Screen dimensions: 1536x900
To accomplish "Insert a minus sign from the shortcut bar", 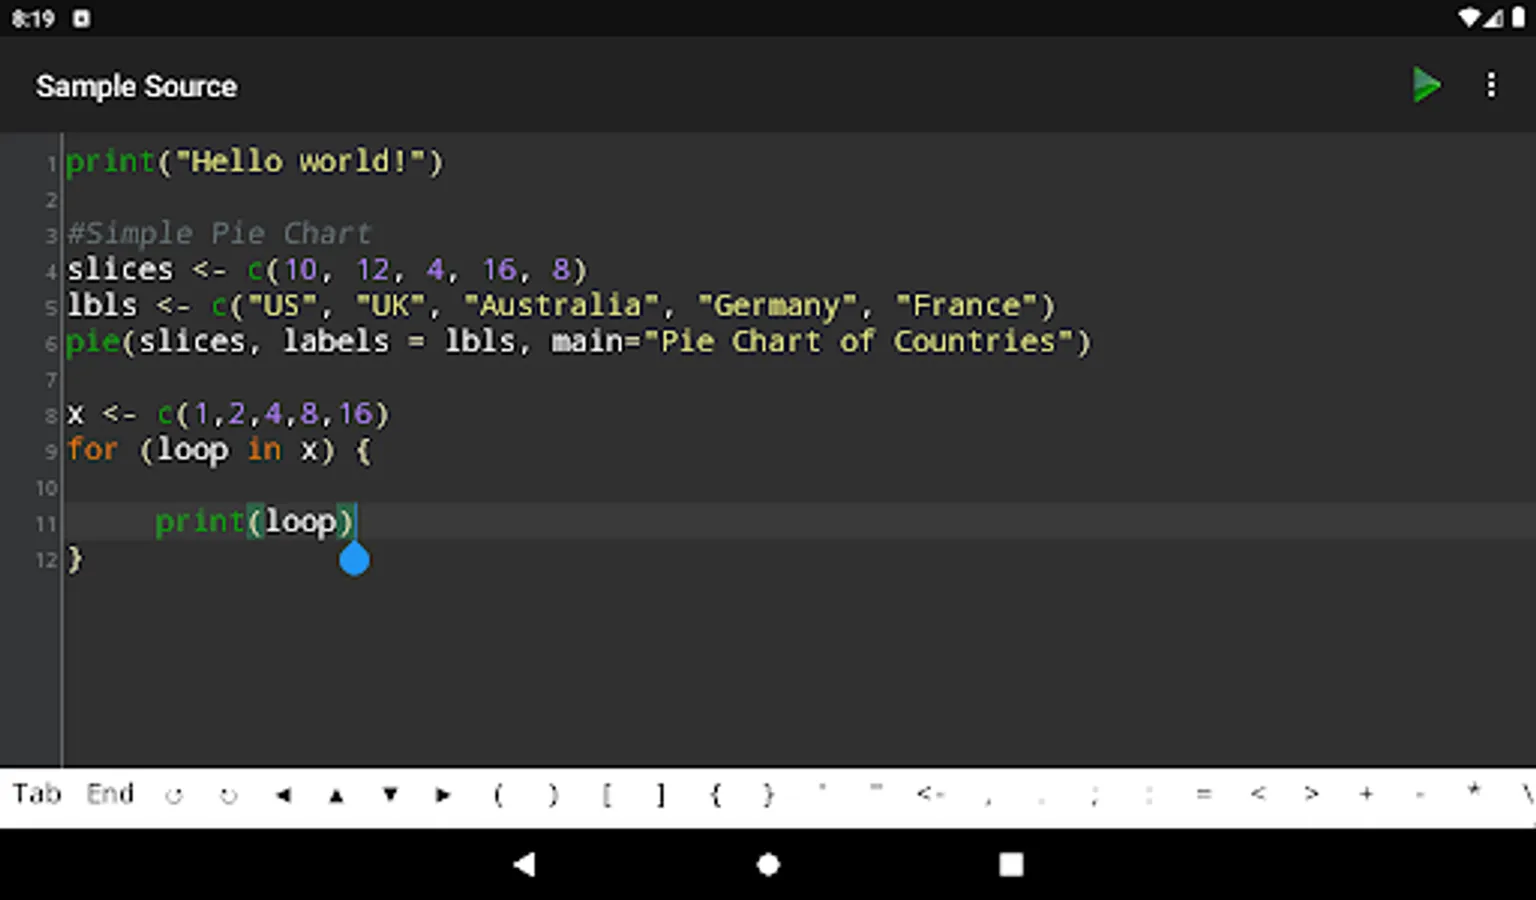I will 1420,795.
